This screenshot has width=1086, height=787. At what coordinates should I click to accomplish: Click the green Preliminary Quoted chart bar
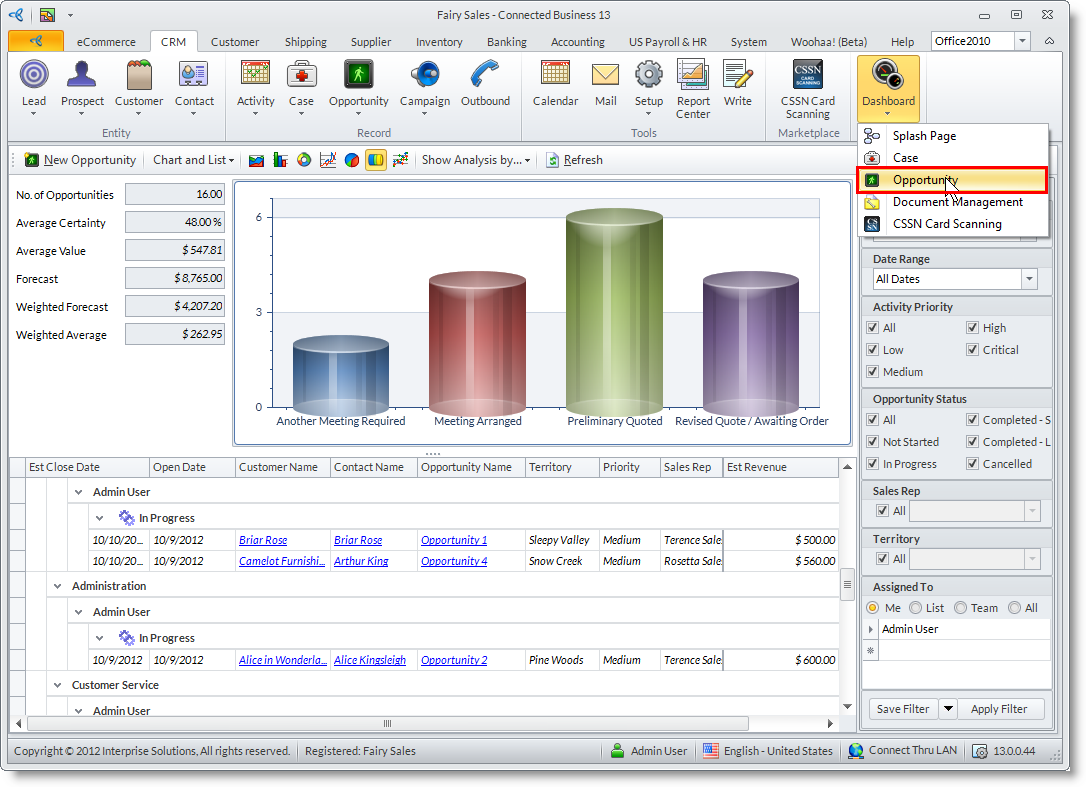tap(614, 312)
